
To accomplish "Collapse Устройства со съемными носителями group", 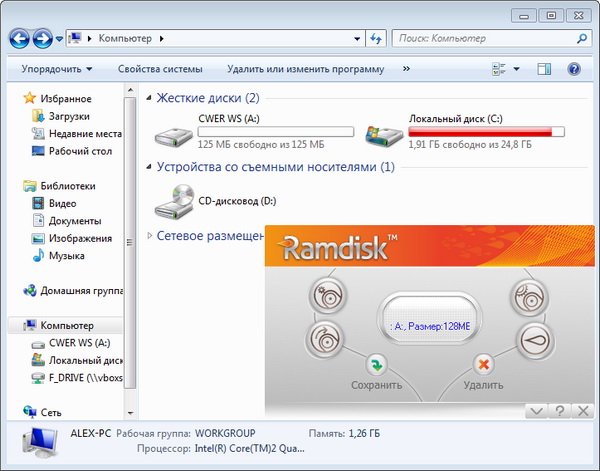I will [148, 167].
